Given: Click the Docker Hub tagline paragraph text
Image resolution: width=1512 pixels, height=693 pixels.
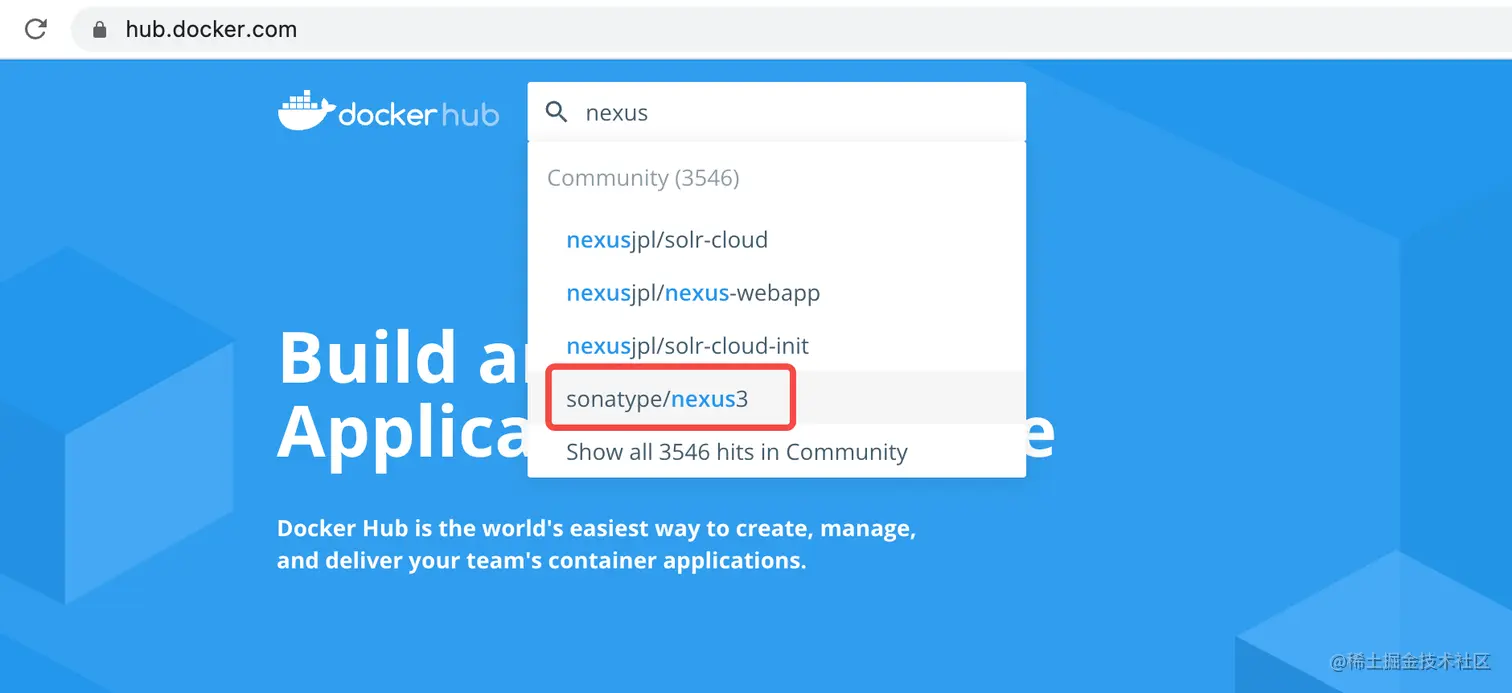Looking at the screenshot, I should [x=597, y=544].
